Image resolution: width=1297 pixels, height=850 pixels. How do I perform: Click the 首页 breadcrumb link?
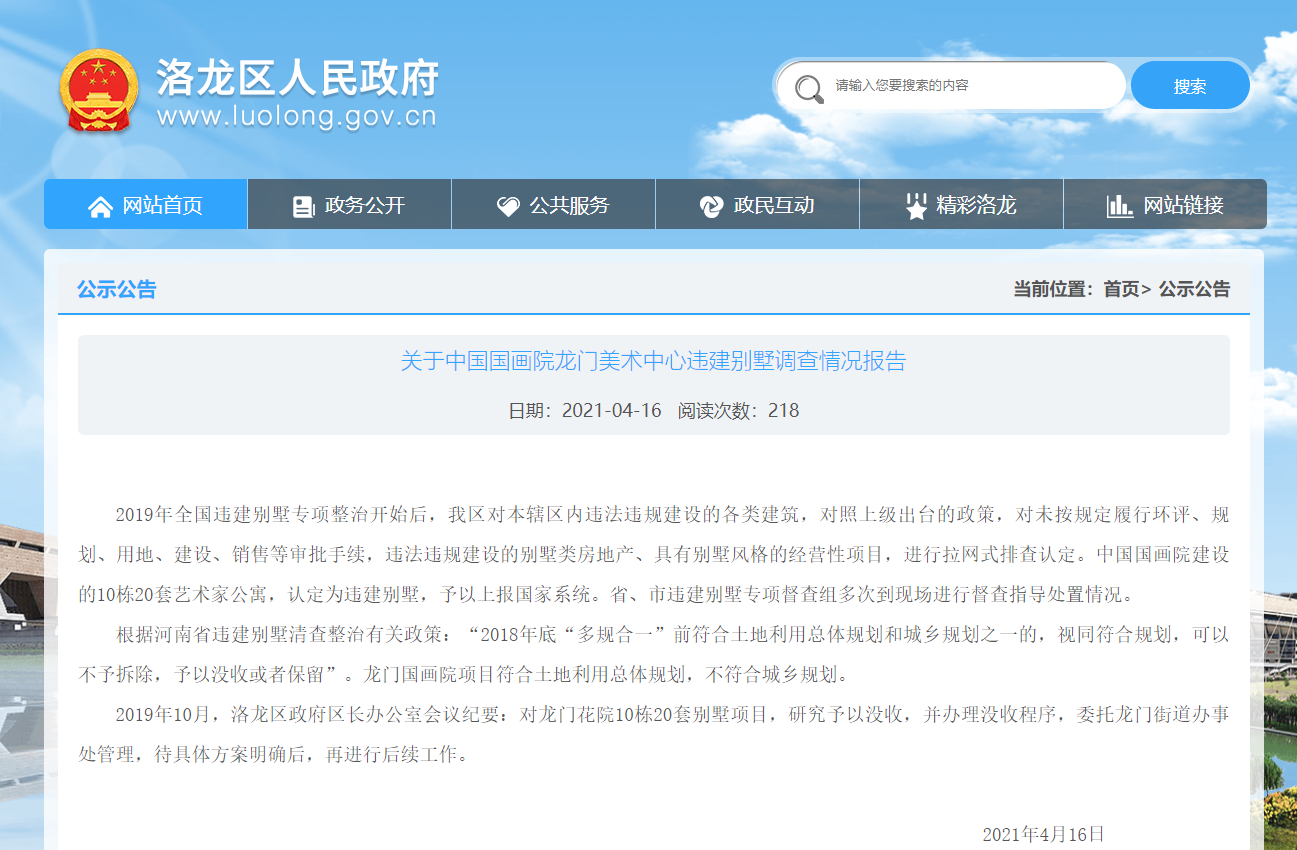pyautogui.click(x=1121, y=289)
